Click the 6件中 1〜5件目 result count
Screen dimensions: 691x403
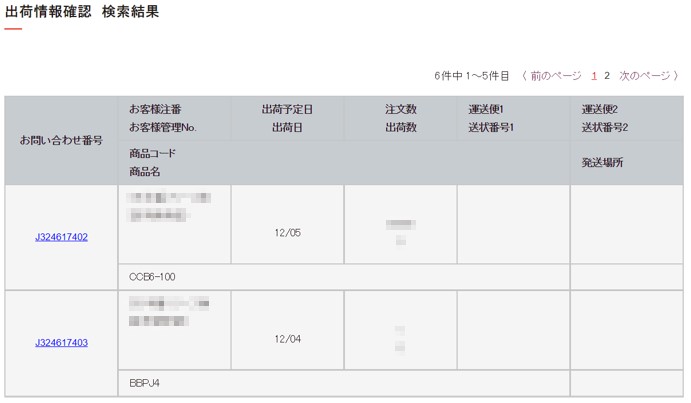tap(472, 76)
